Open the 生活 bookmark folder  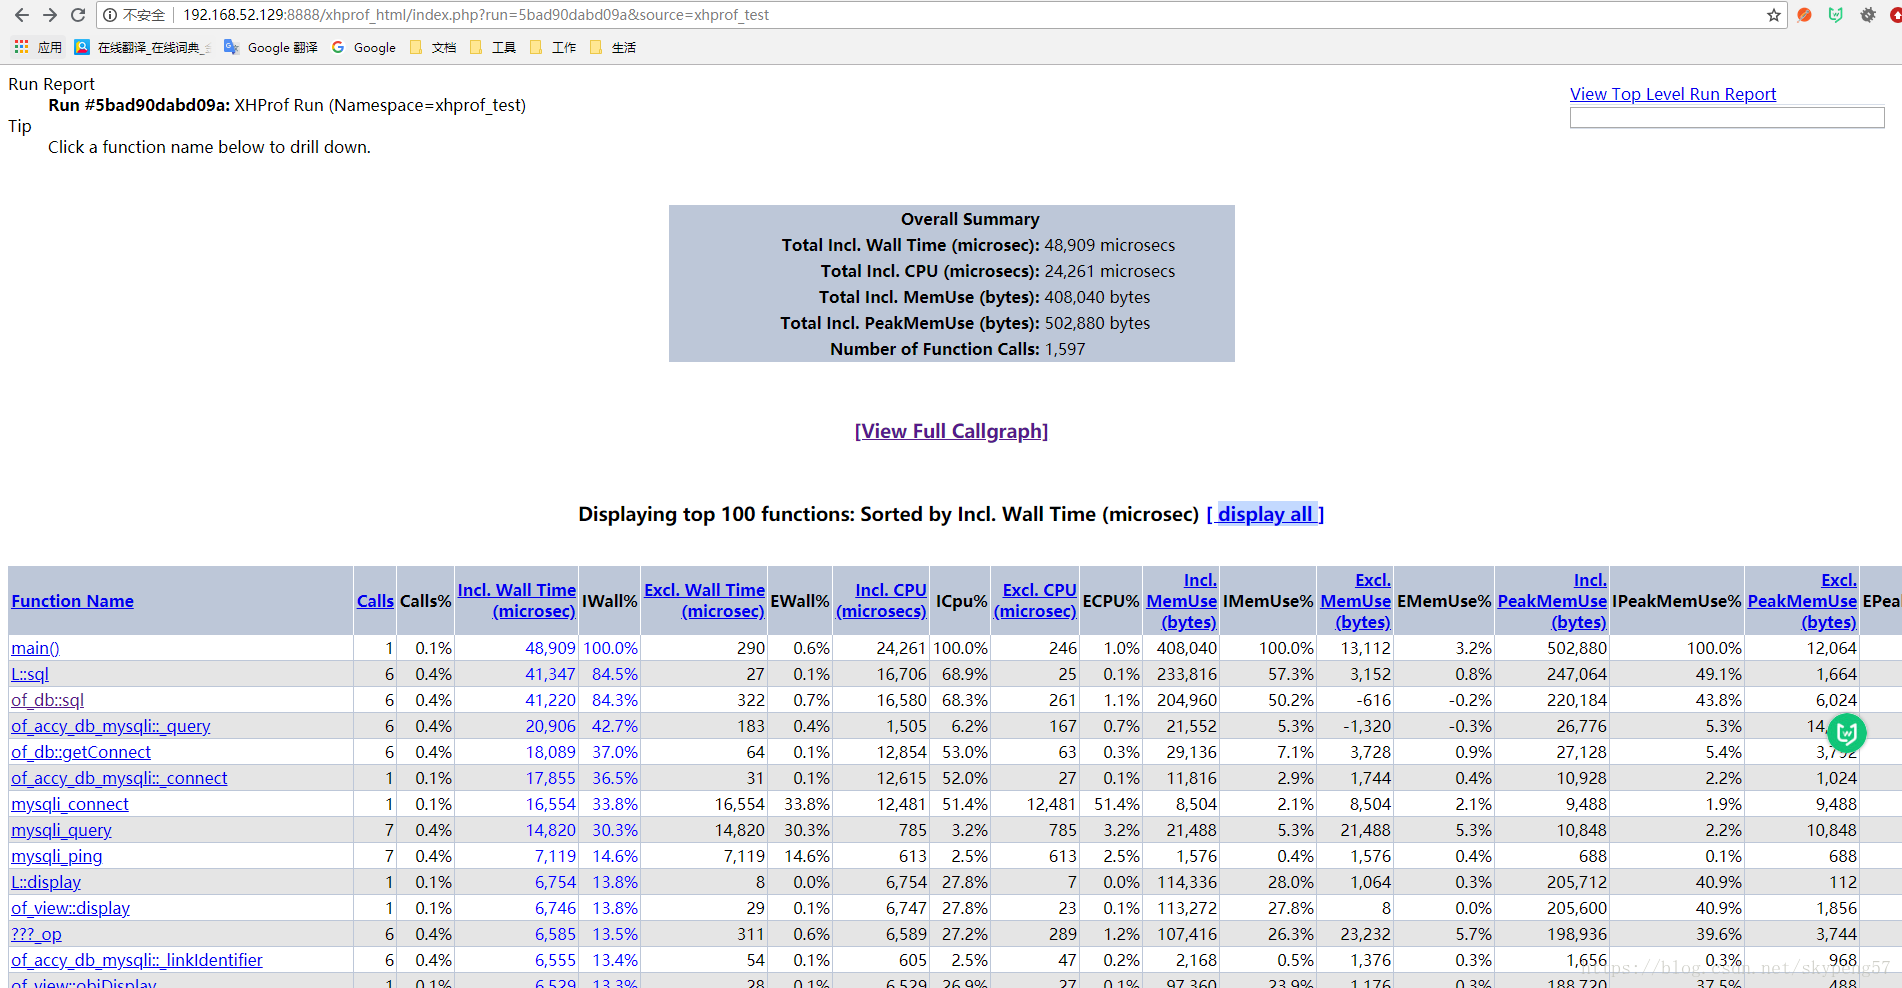point(613,47)
